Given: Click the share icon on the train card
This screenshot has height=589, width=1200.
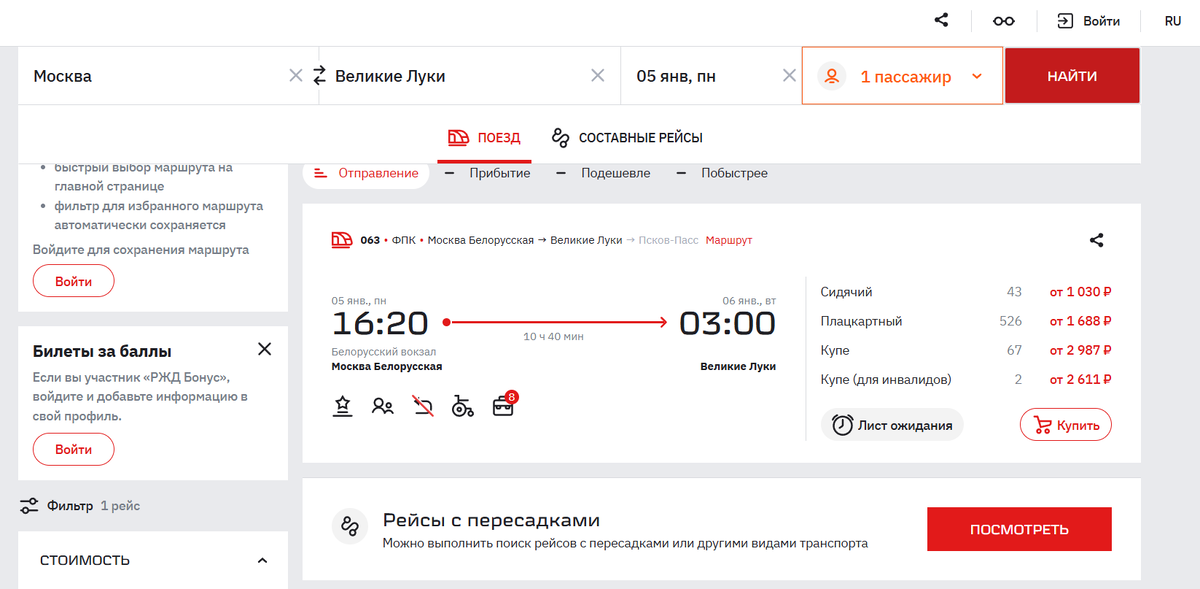Looking at the screenshot, I should [x=1096, y=240].
